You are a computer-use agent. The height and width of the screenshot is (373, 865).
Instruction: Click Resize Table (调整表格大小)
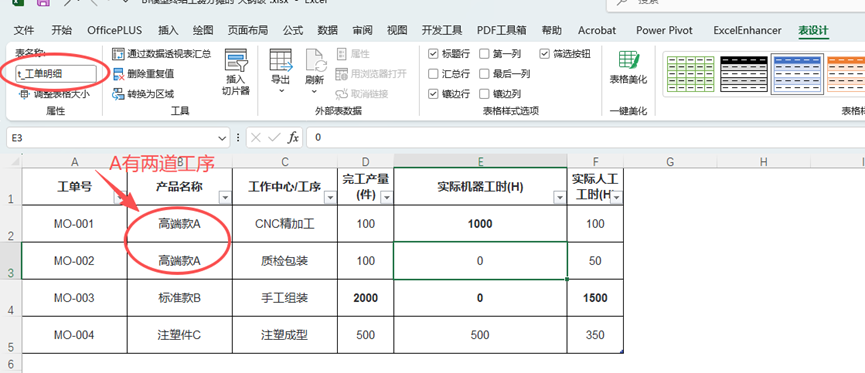54,94
